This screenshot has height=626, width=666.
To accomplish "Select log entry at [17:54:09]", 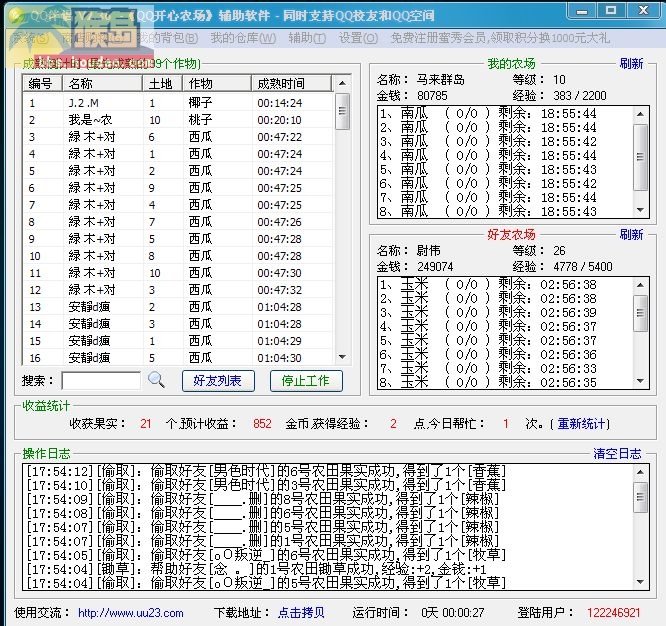I will tap(328, 499).
